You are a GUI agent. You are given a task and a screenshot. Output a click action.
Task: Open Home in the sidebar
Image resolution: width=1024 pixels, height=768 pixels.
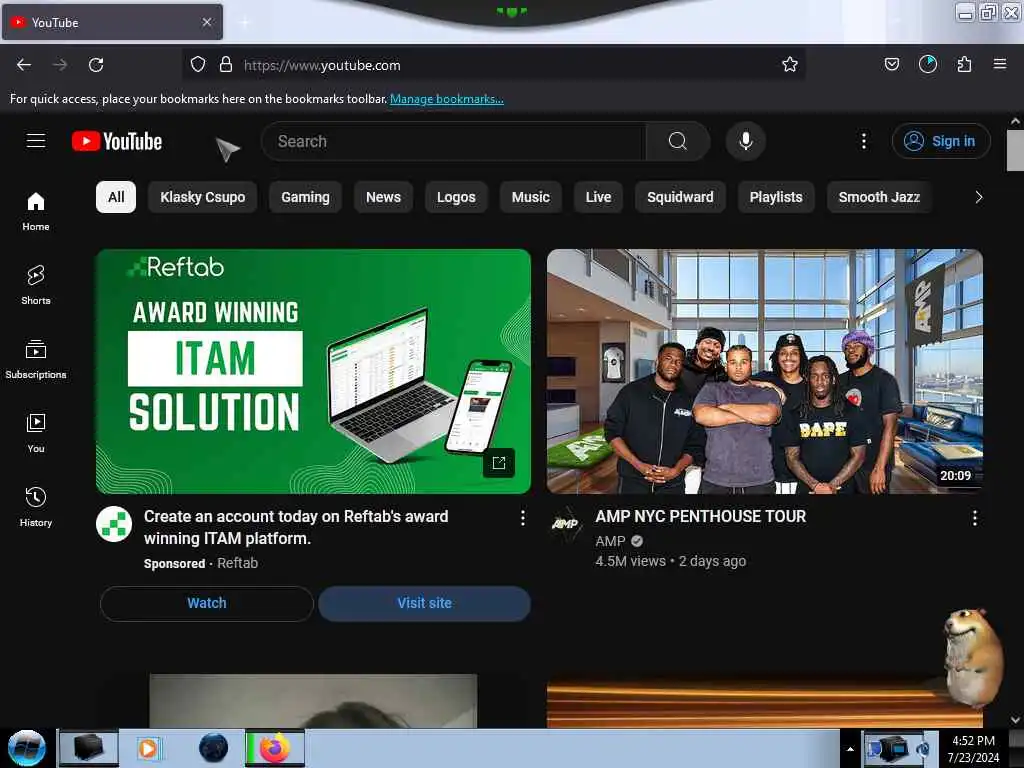tap(36, 212)
